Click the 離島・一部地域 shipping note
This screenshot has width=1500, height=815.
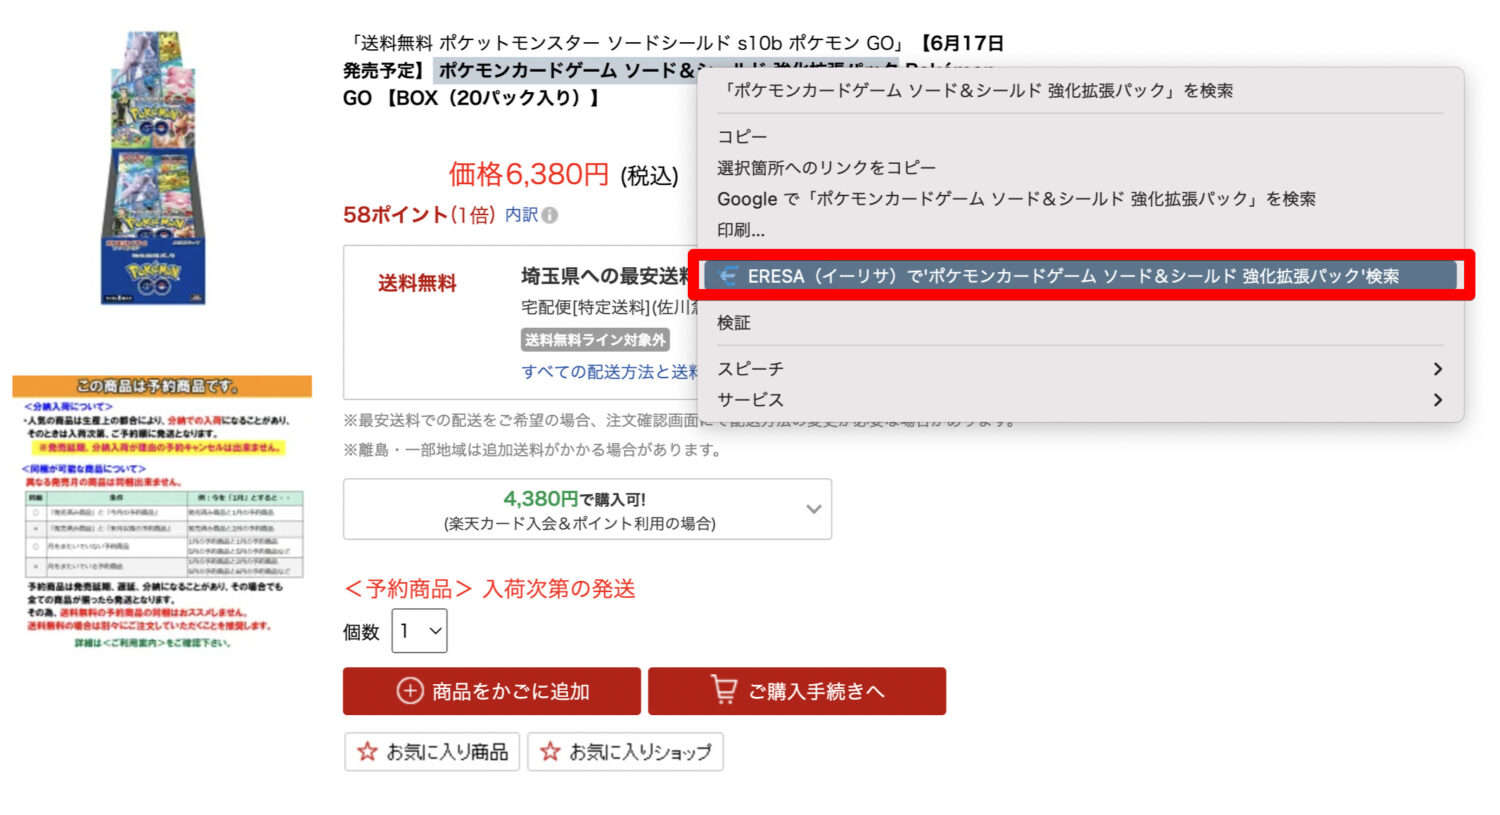(x=533, y=450)
